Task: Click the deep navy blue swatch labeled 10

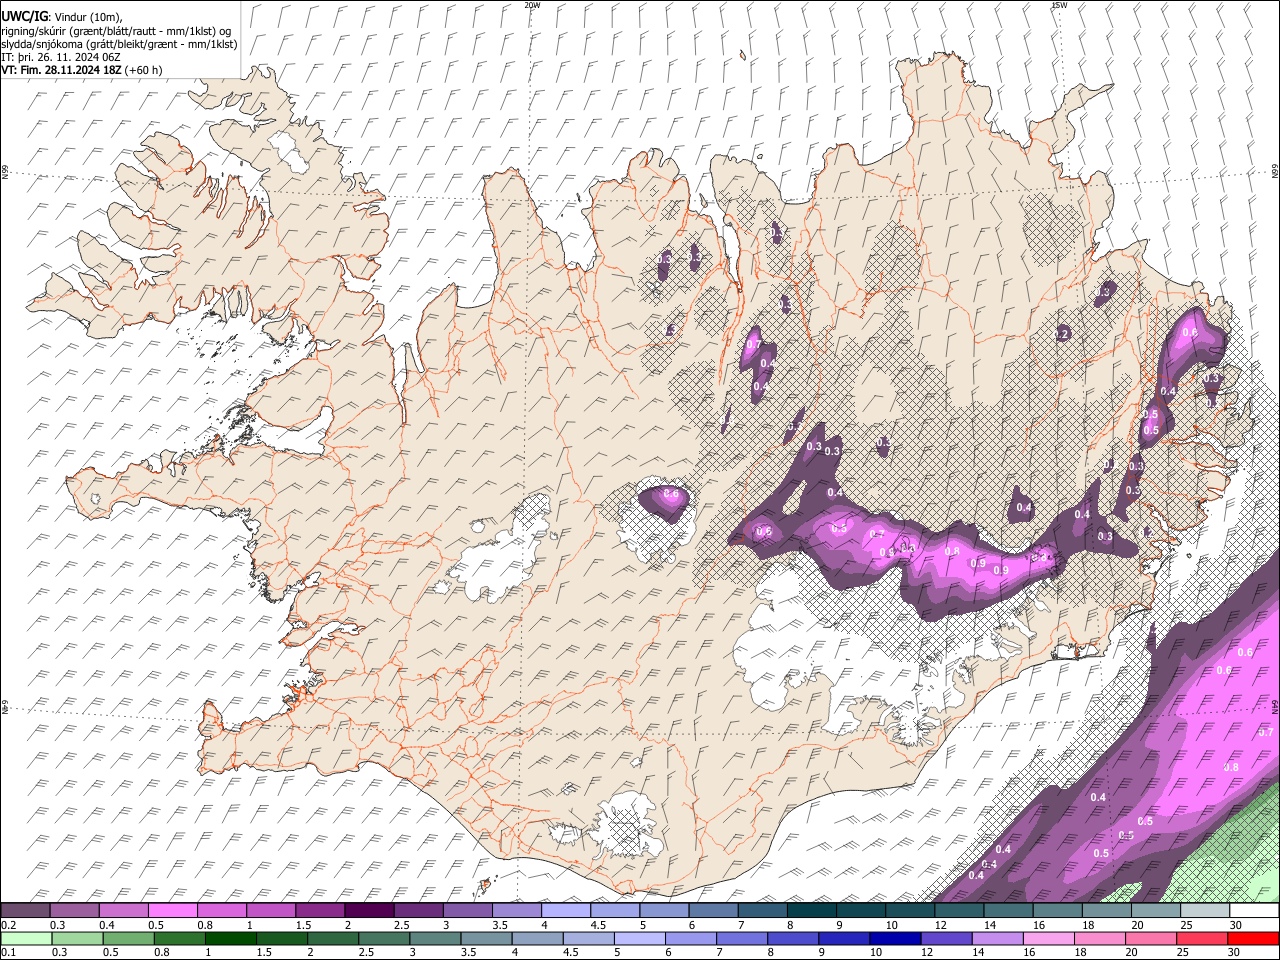Action: 895,938
